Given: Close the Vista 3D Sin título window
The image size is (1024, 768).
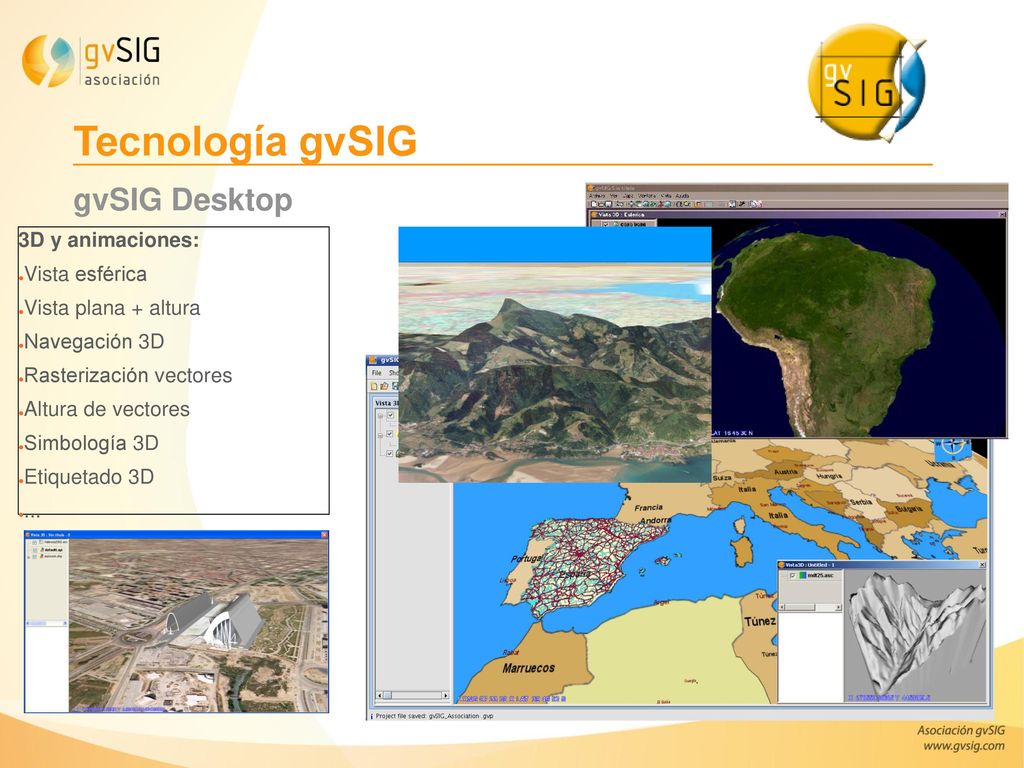Looking at the screenshot, I should point(323,535).
